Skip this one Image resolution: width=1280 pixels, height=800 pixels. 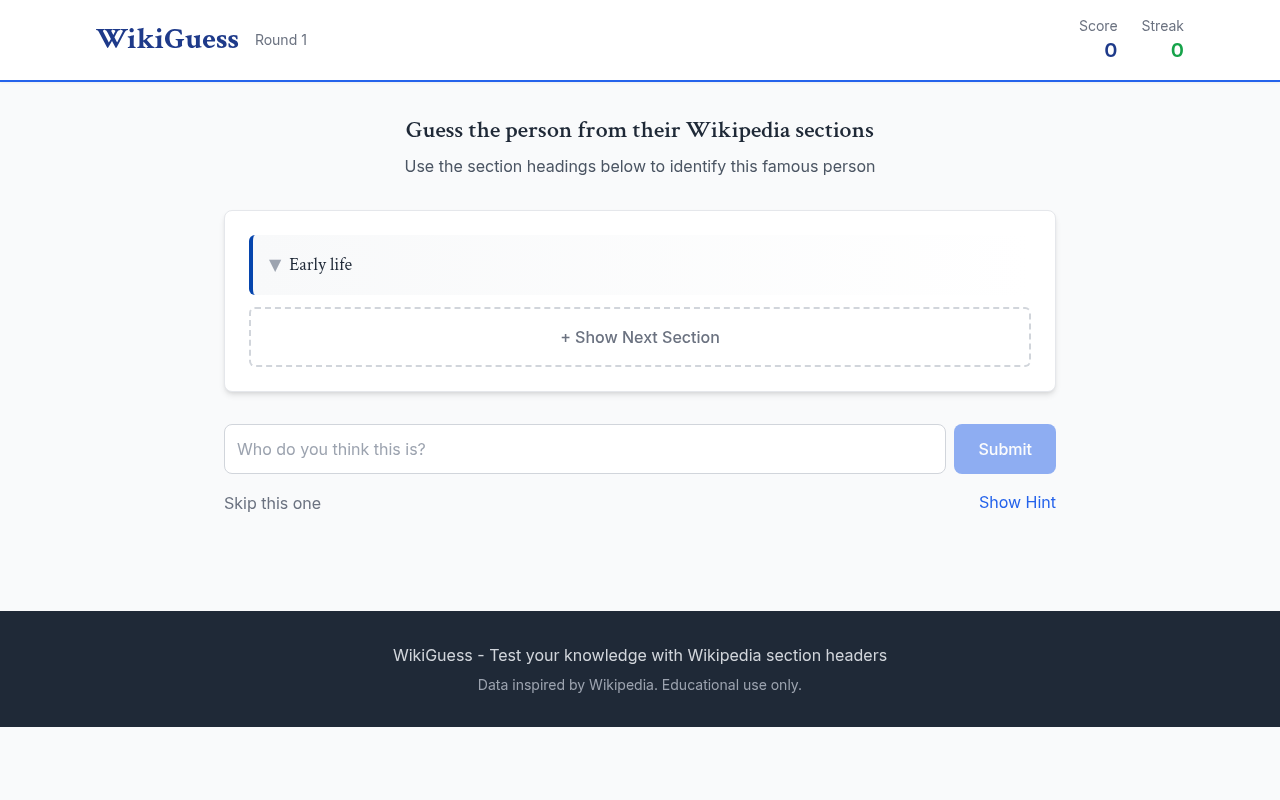pos(272,503)
